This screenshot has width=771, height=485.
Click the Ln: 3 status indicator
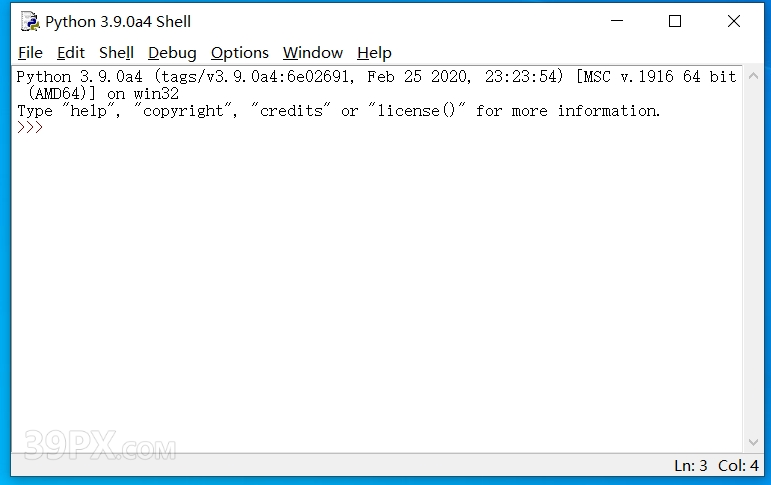[x=690, y=465]
